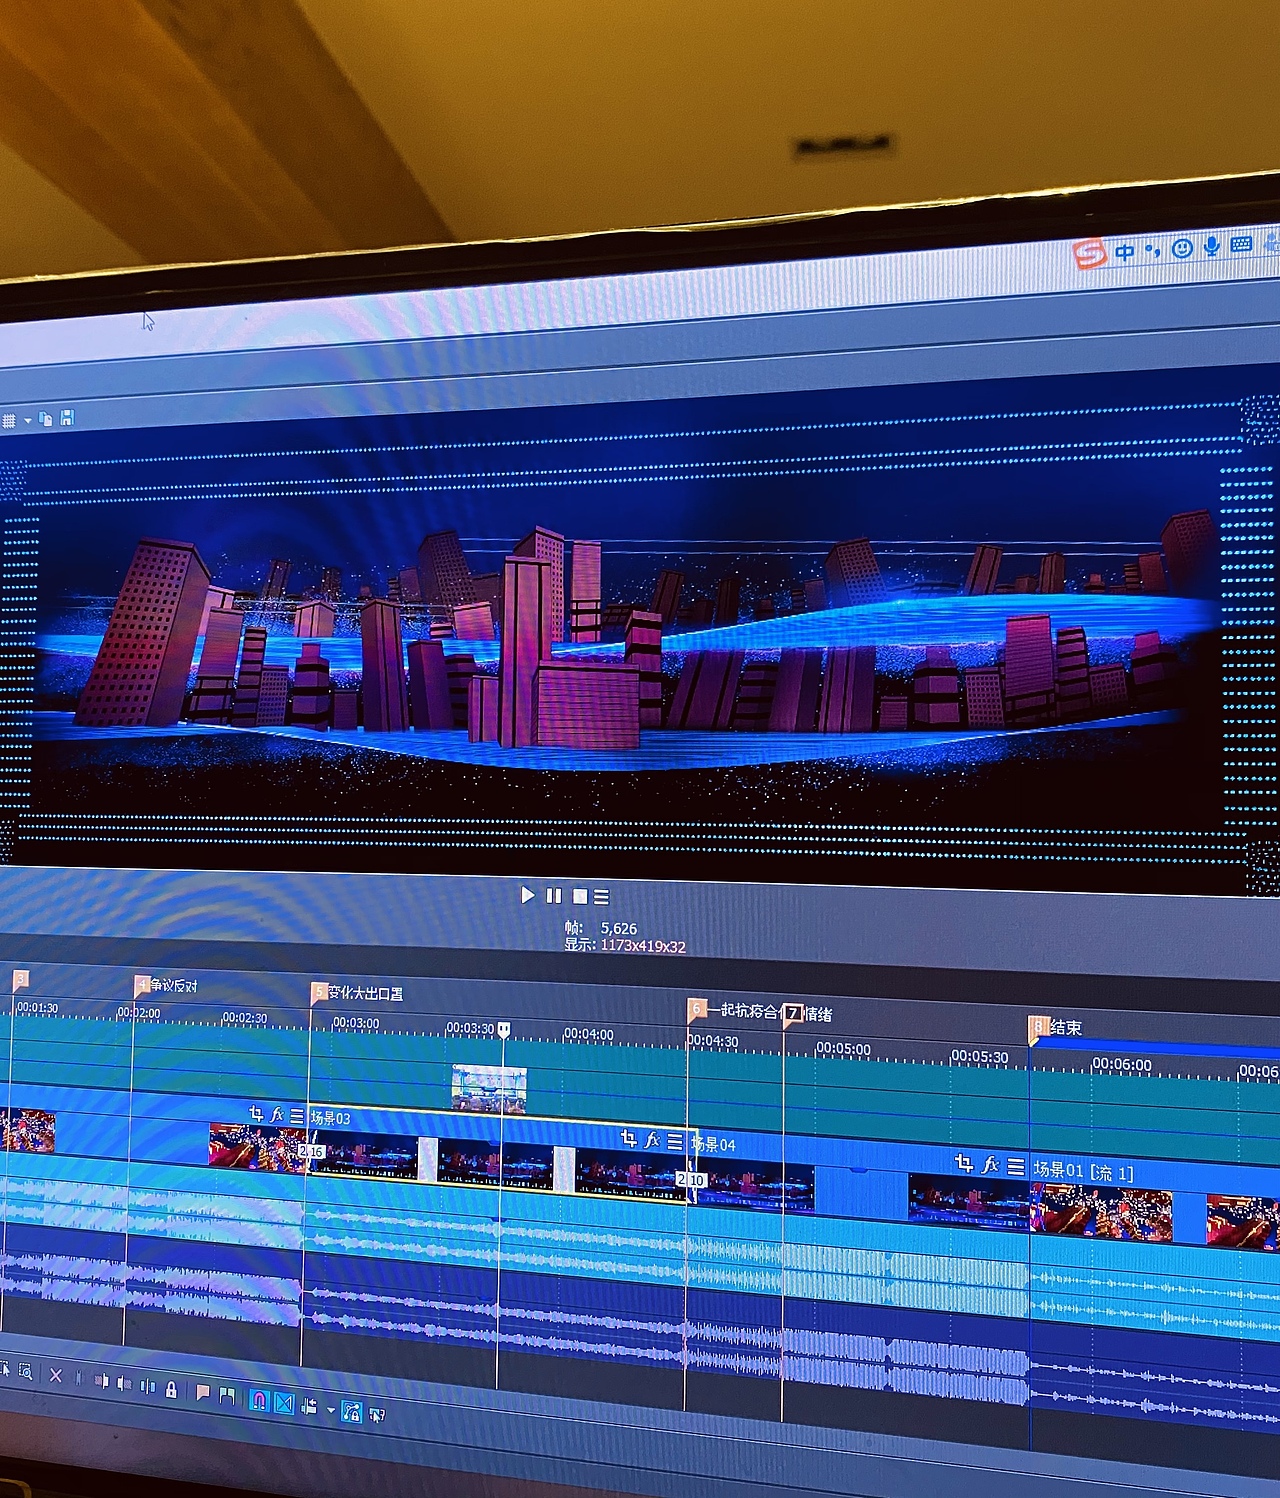Click the delete X icon in the timeline toolbar

[56, 1375]
